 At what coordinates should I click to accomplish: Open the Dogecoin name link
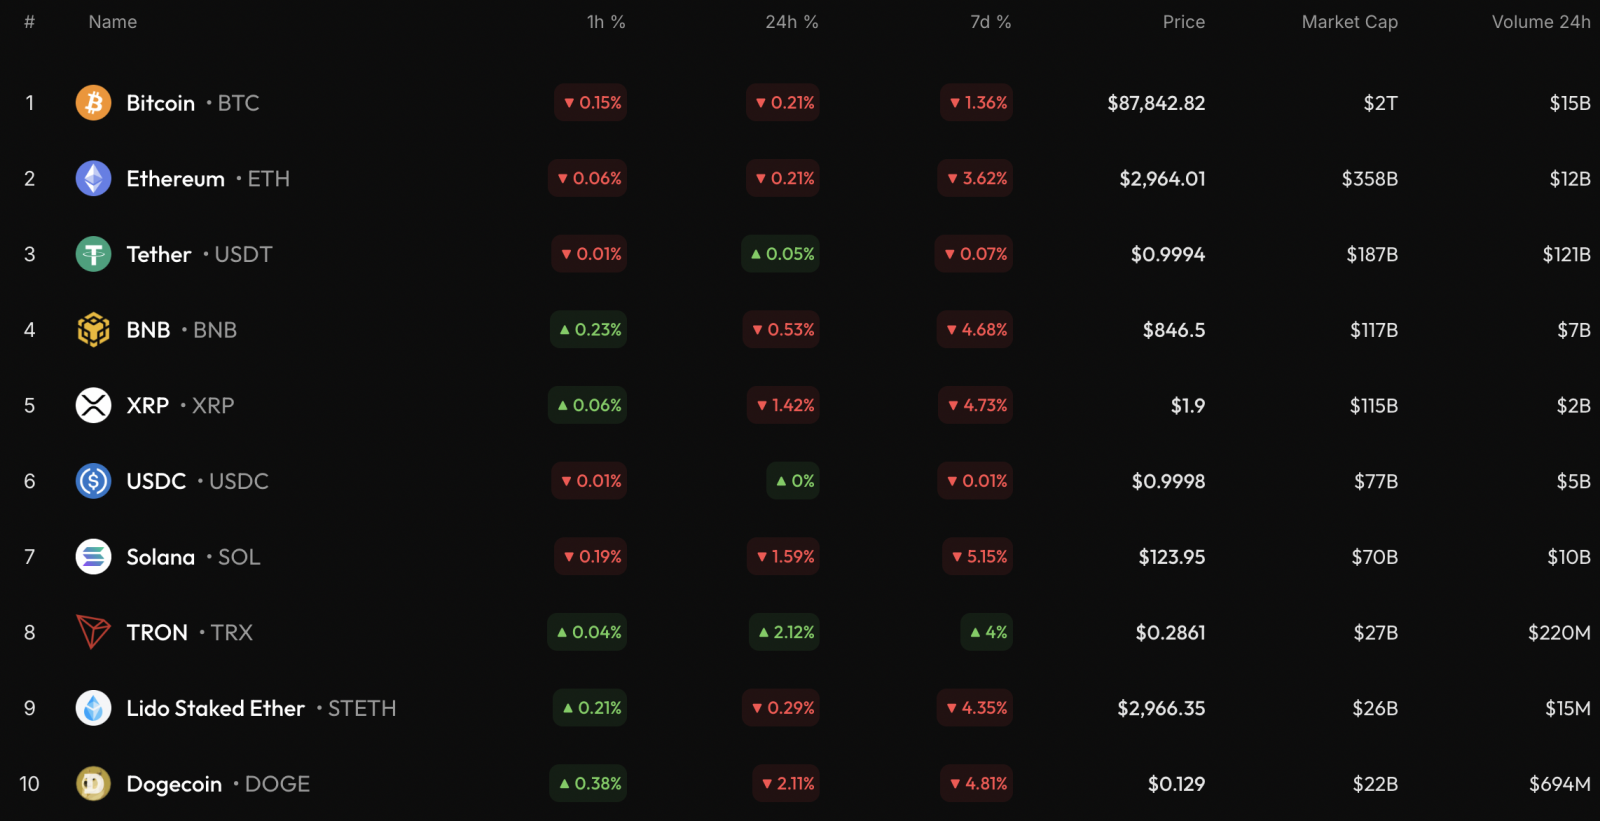tap(174, 784)
